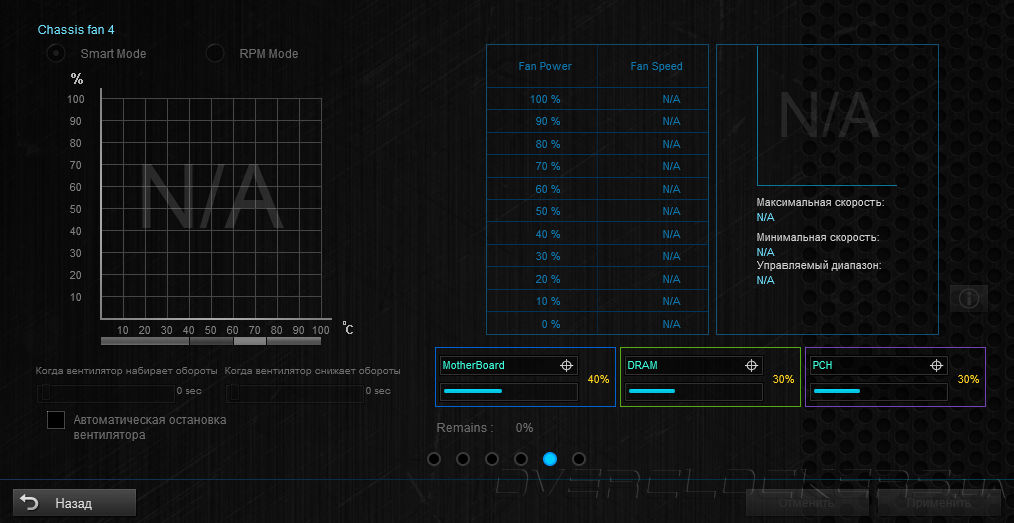The height and width of the screenshot is (523, 1014).
Task: Click the fan curve graph area
Action: coord(211,209)
